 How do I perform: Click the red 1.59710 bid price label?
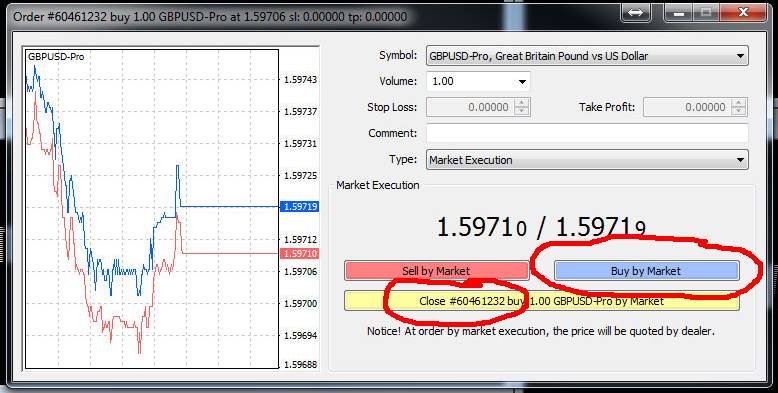tap(299, 254)
